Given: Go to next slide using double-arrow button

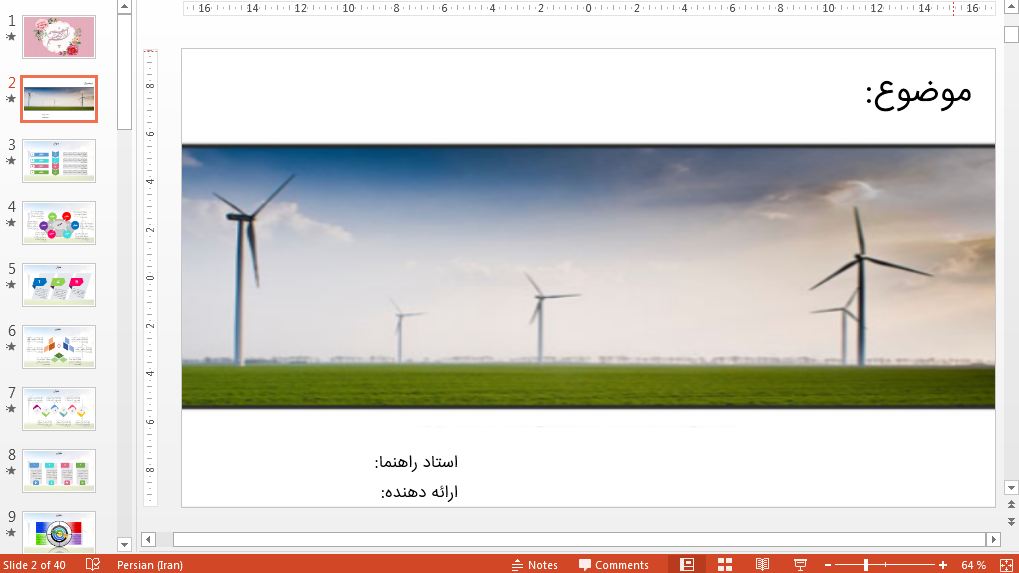Looking at the screenshot, I should pos(1011,519).
